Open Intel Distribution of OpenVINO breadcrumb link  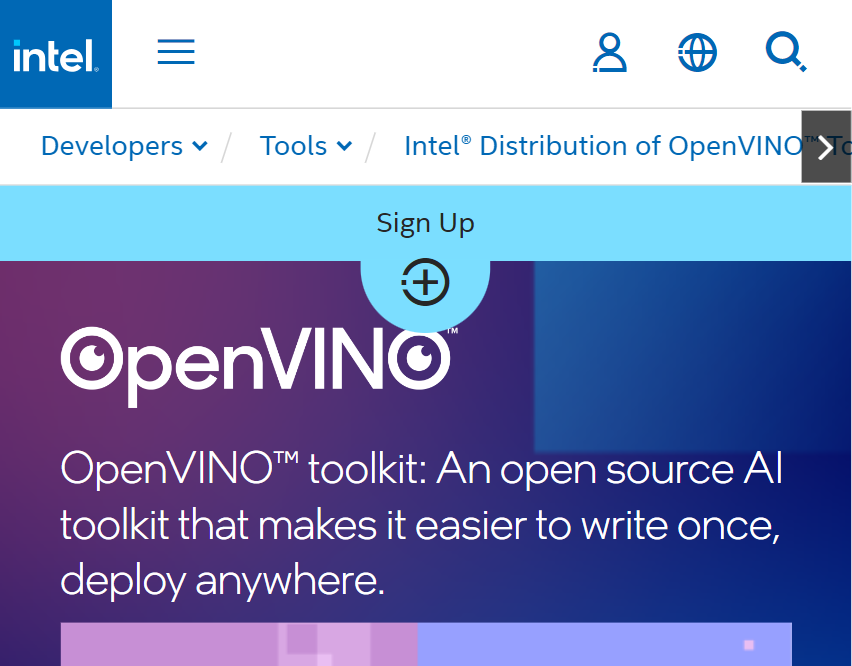[603, 146]
